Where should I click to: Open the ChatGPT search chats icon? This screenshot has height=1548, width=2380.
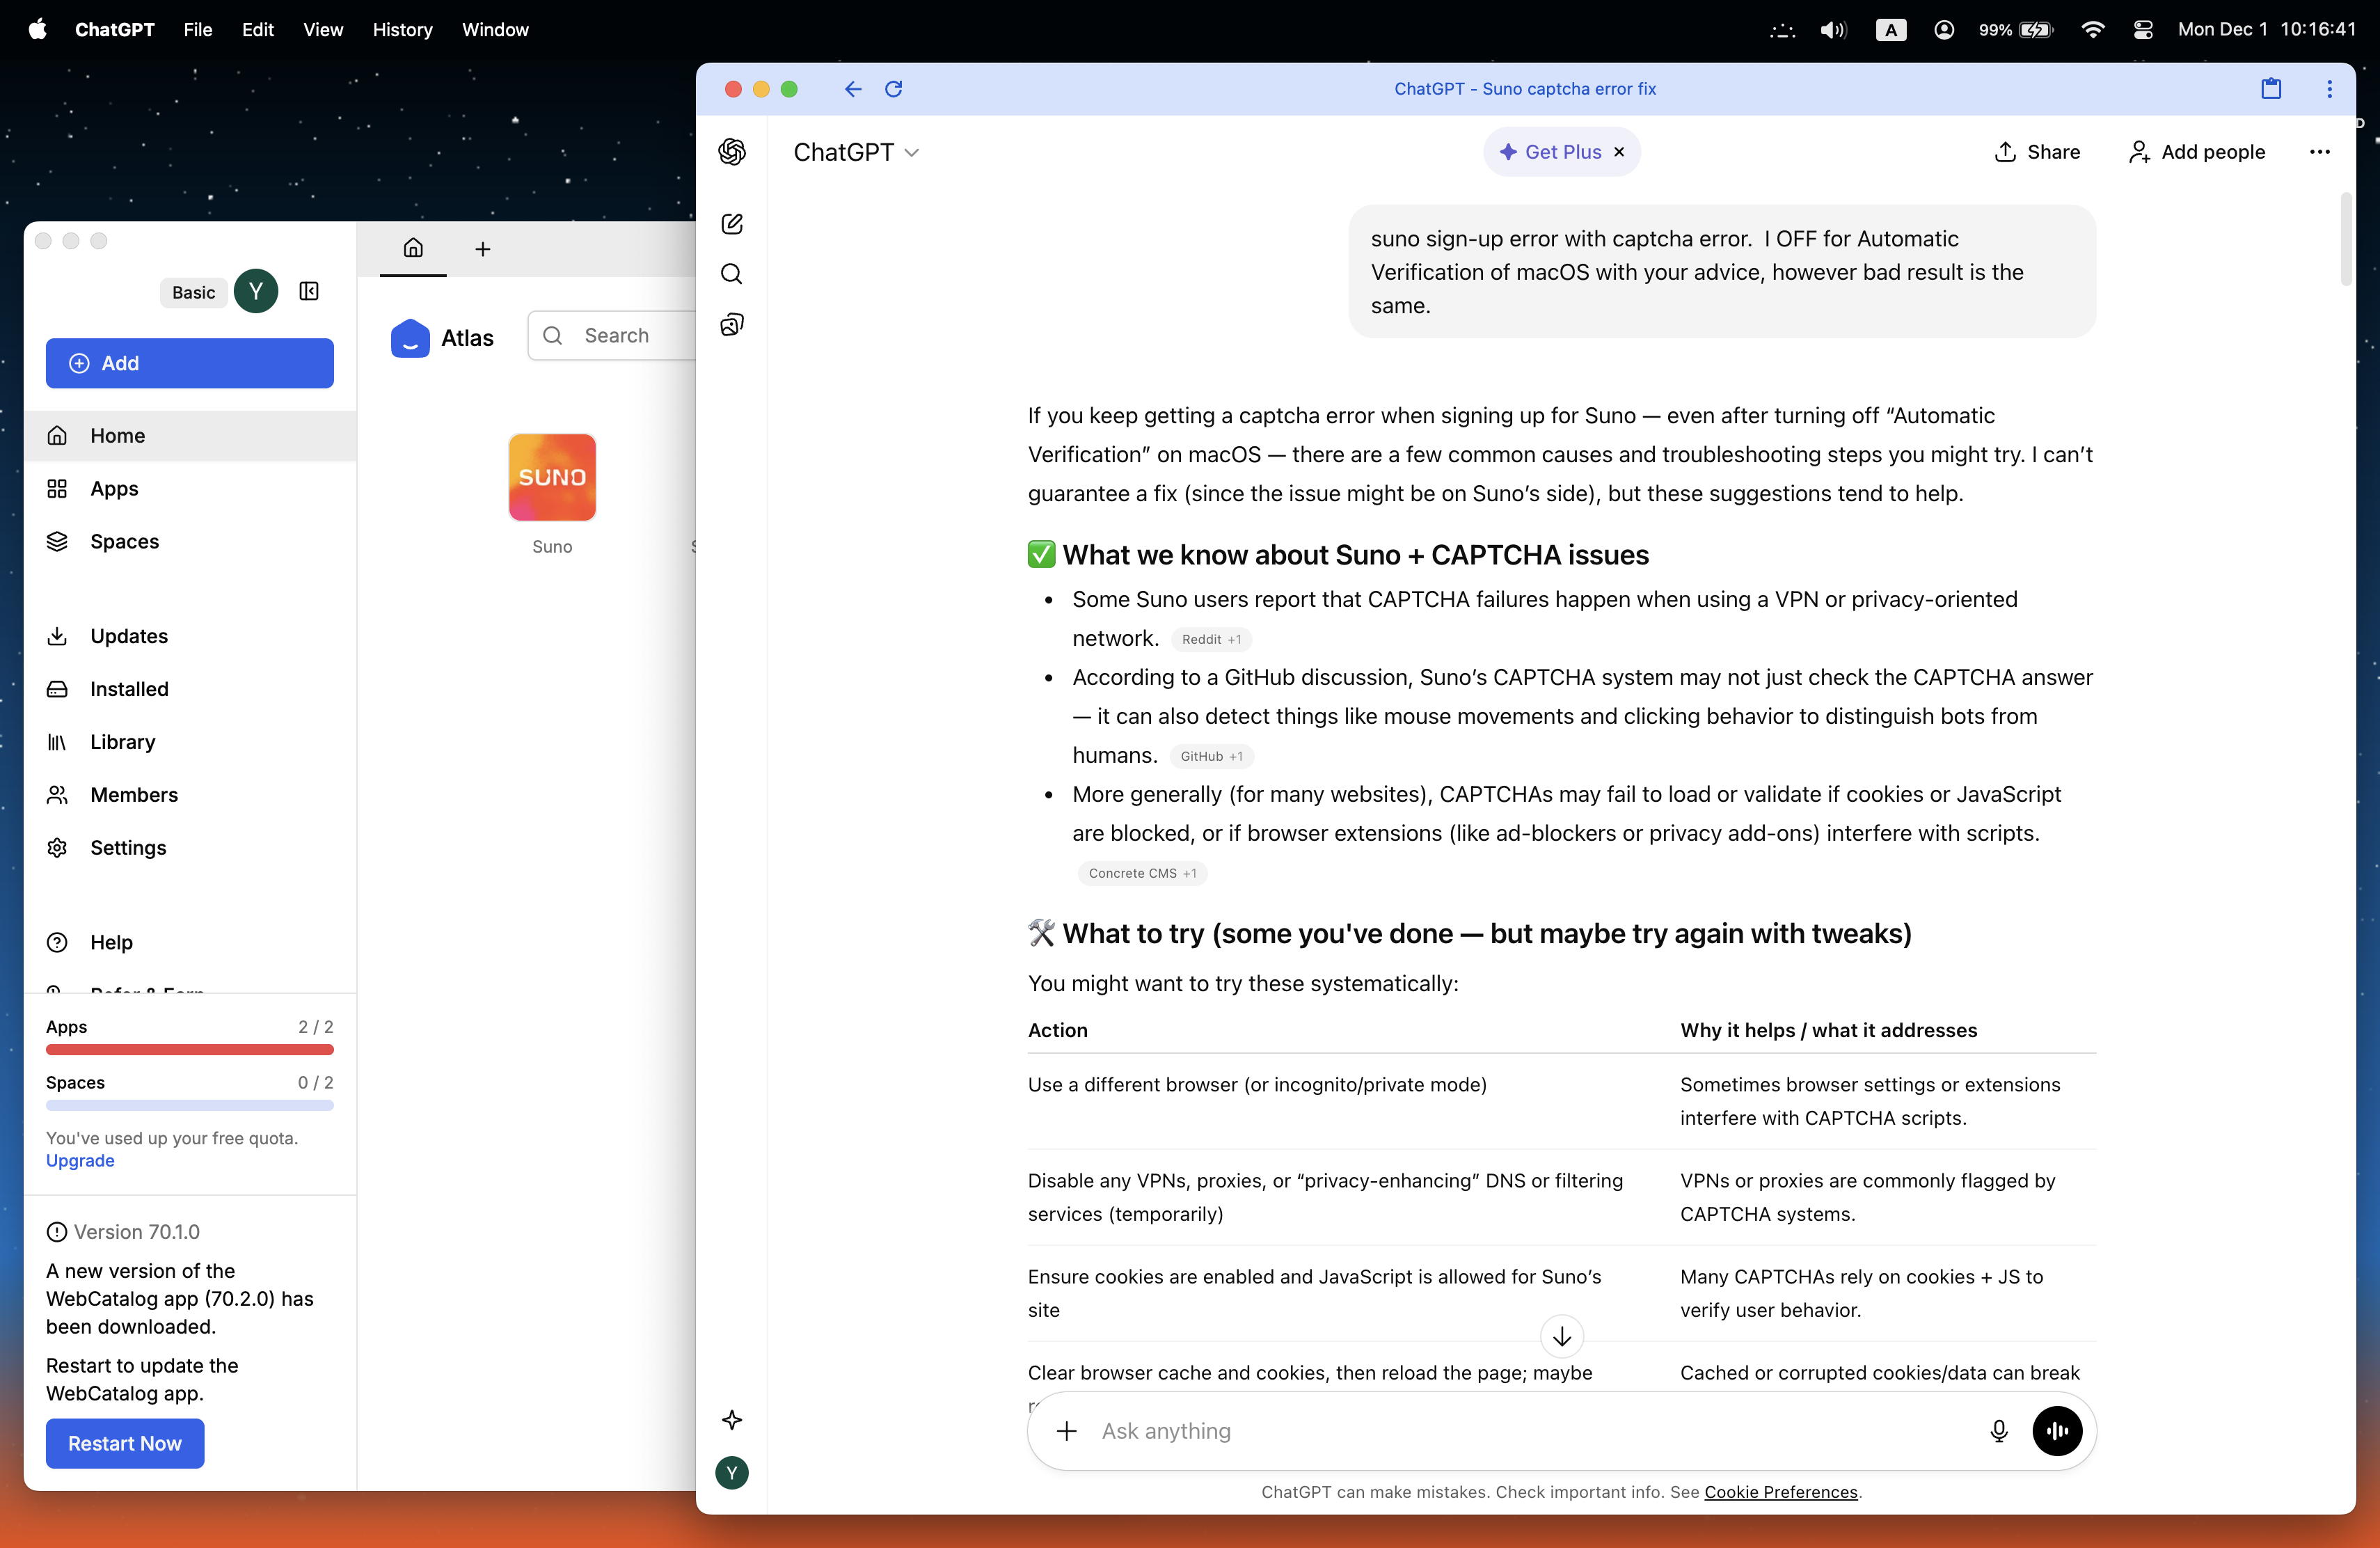(732, 274)
